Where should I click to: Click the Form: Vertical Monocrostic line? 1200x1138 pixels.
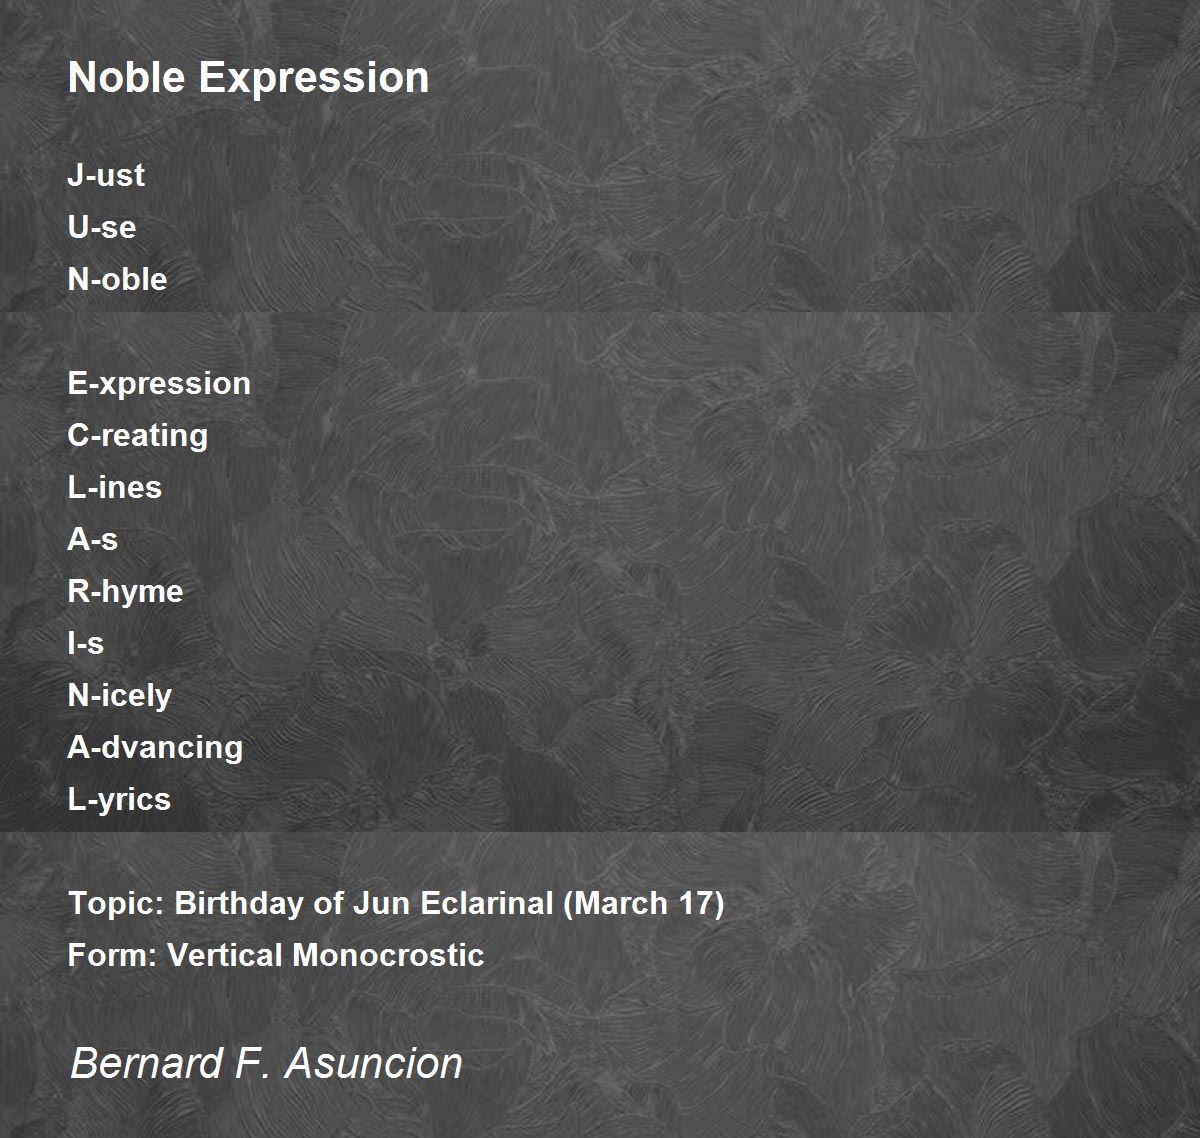click(276, 955)
